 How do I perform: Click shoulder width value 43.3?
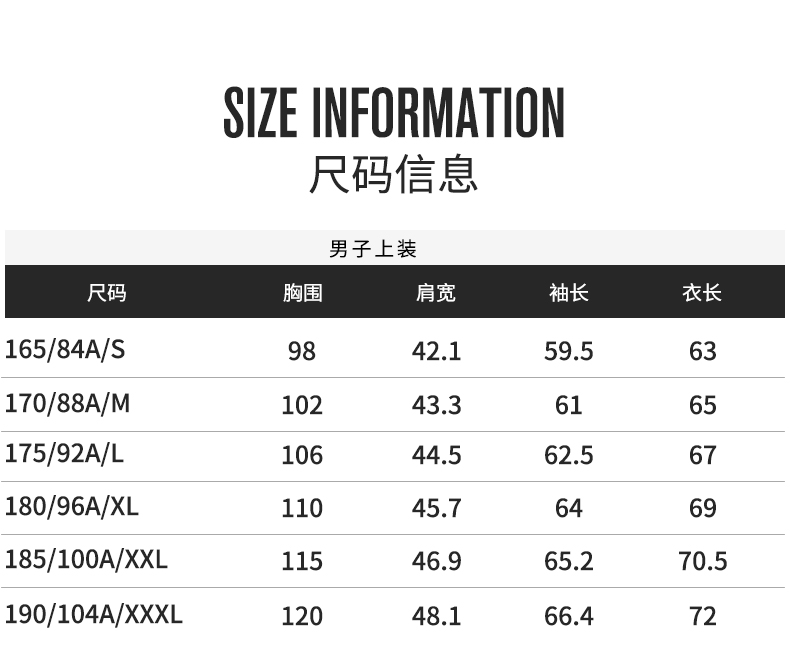click(436, 405)
